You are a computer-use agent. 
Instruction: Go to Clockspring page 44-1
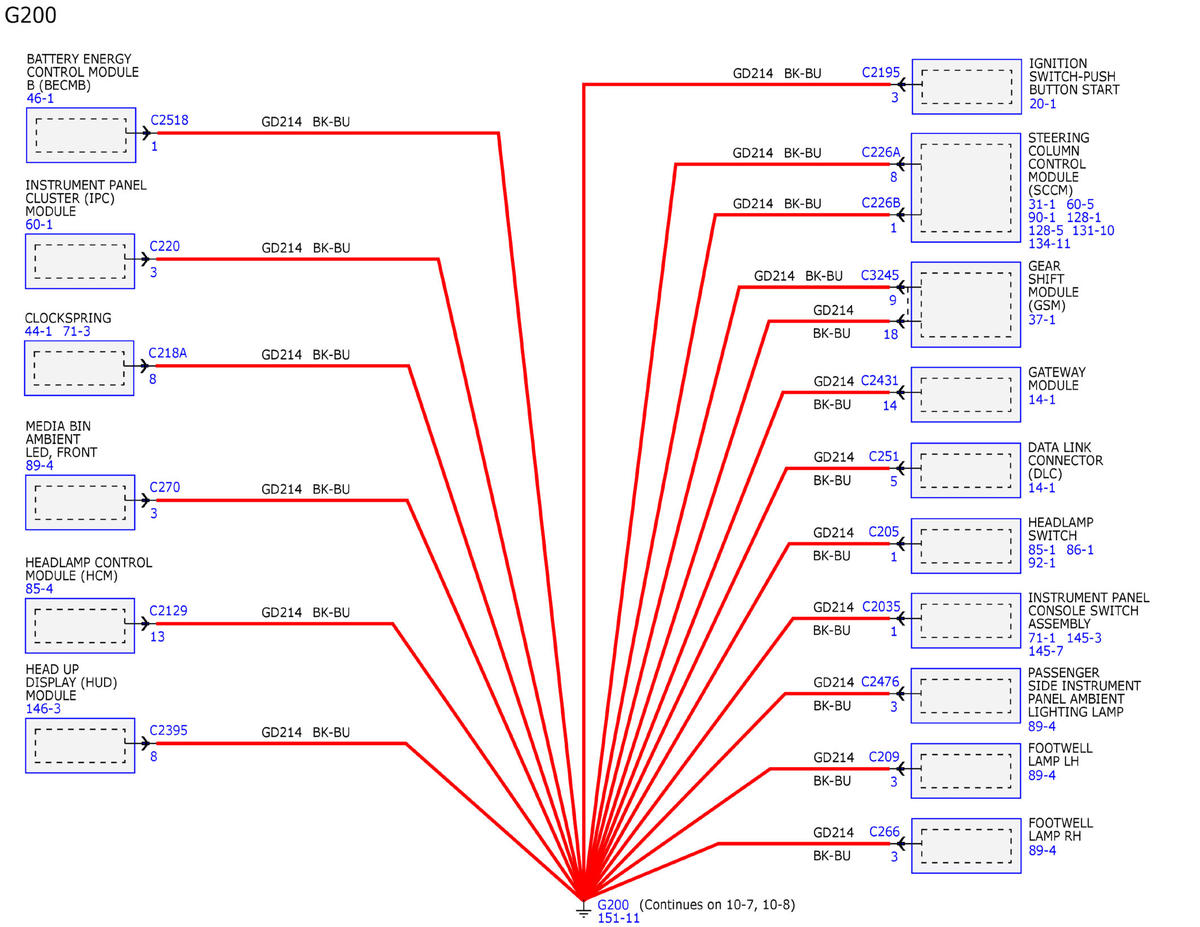[40, 331]
